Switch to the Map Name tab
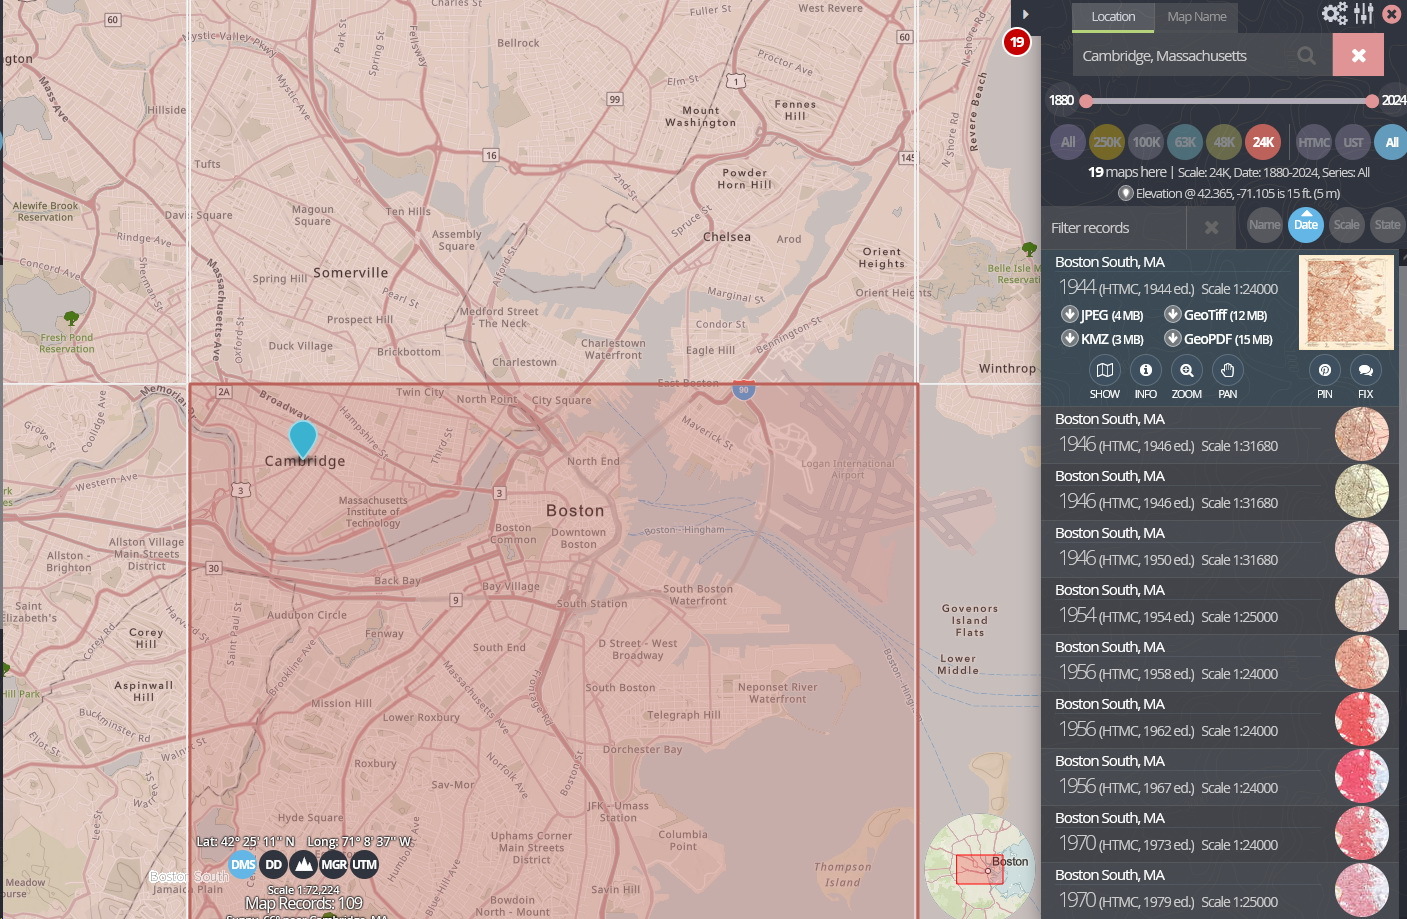The height and width of the screenshot is (919, 1407). (1196, 17)
